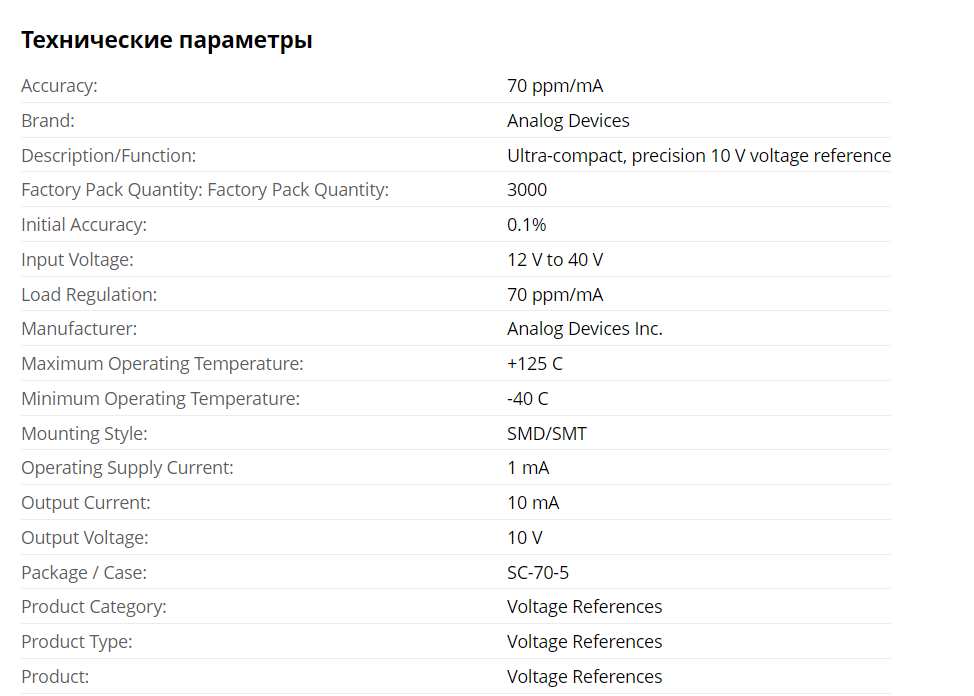The width and height of the screenshot is (974, 696).
Task: Click the Product row value Voltage References
Action: pyautogui.click(x=585, y=676)
